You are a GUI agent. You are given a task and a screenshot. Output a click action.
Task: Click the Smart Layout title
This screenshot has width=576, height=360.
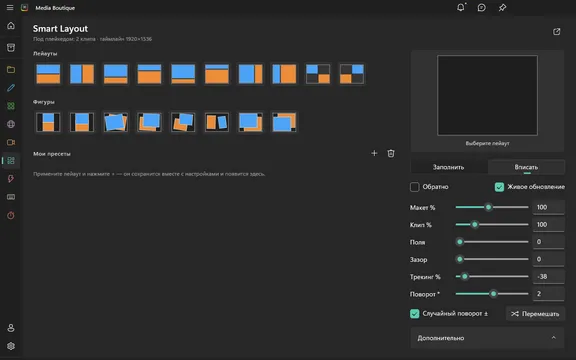60,29
